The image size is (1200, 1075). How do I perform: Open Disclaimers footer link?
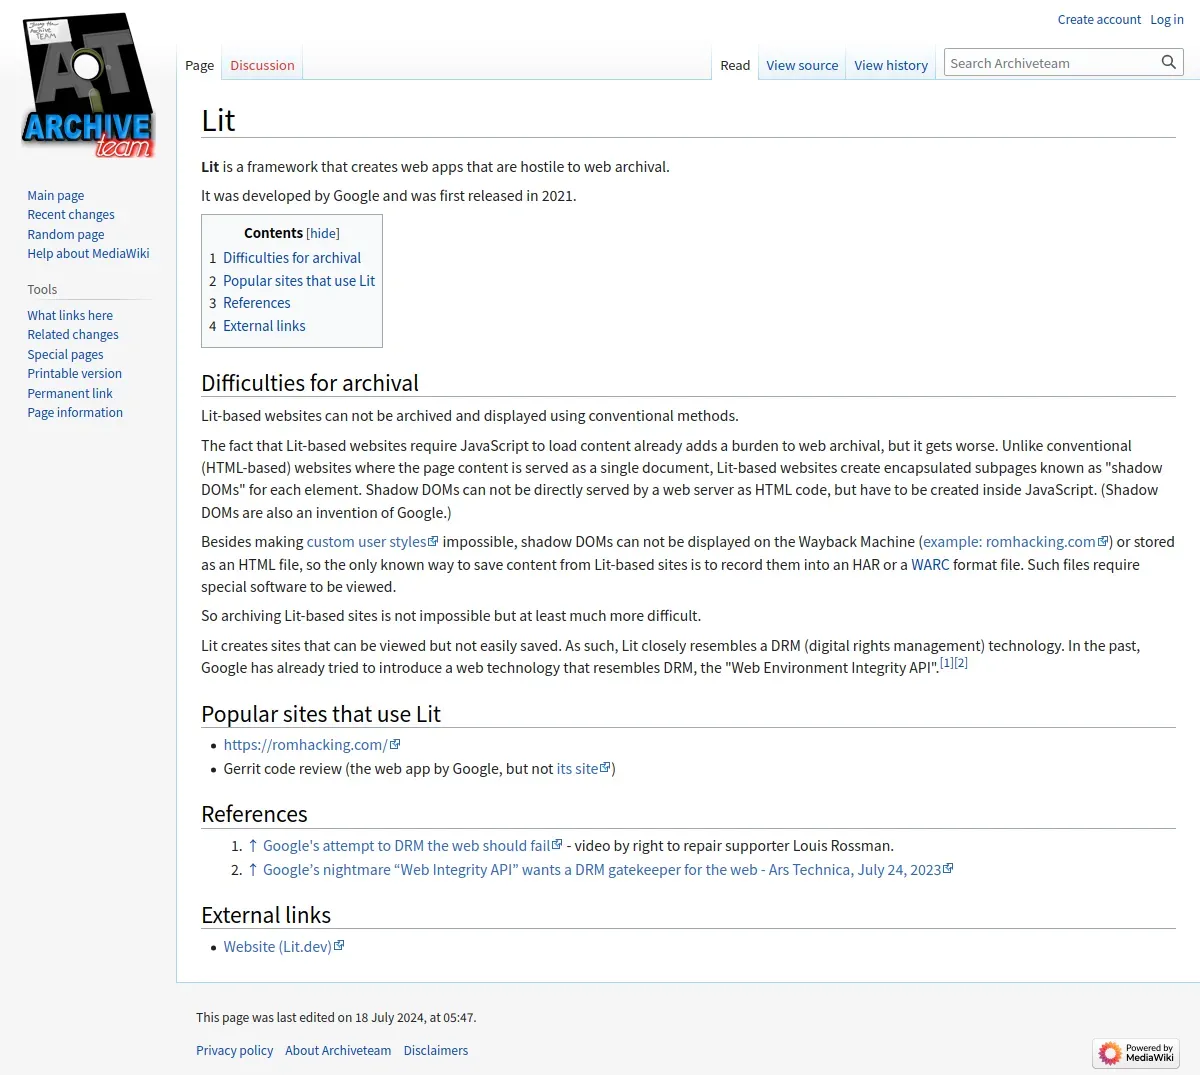(436, 1050)
